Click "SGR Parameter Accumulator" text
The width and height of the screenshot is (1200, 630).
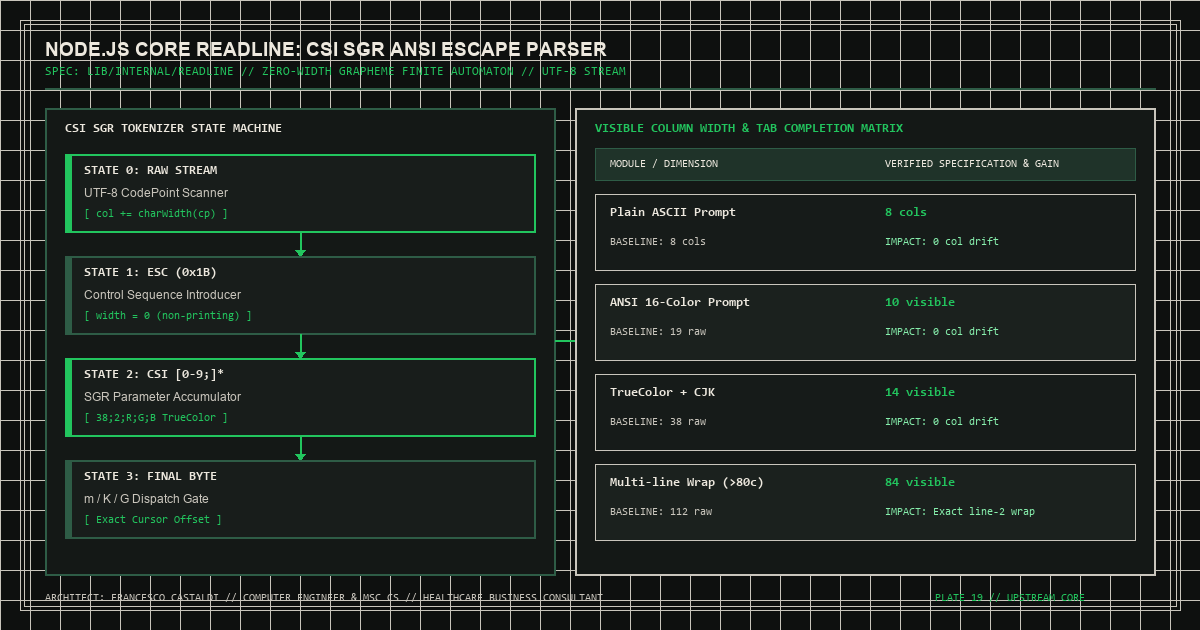click(x=162, y=397)
